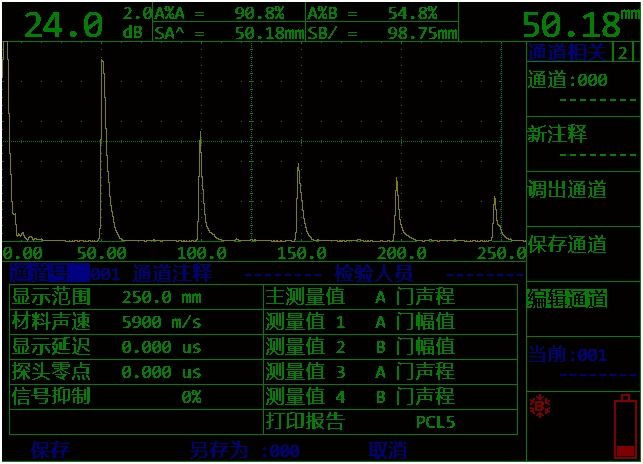
Task: Open the 主测量值 A门声程 selector
Action: pos(414,297)
